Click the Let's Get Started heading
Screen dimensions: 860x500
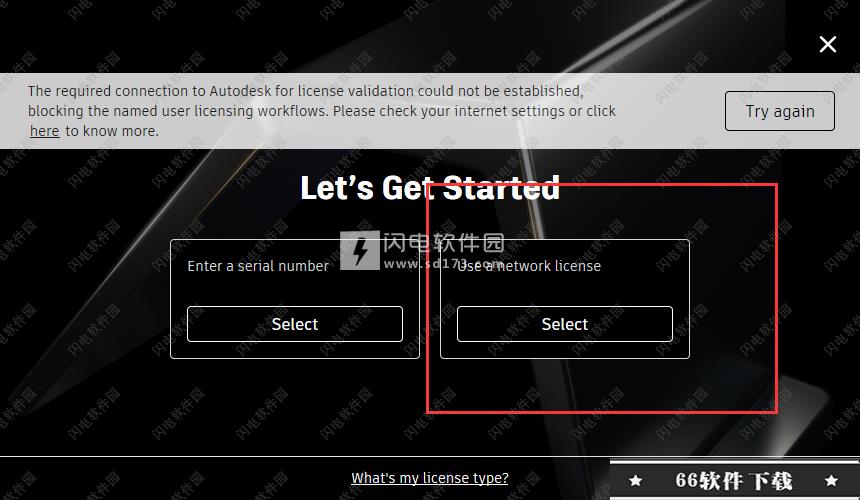pos(430,188)
